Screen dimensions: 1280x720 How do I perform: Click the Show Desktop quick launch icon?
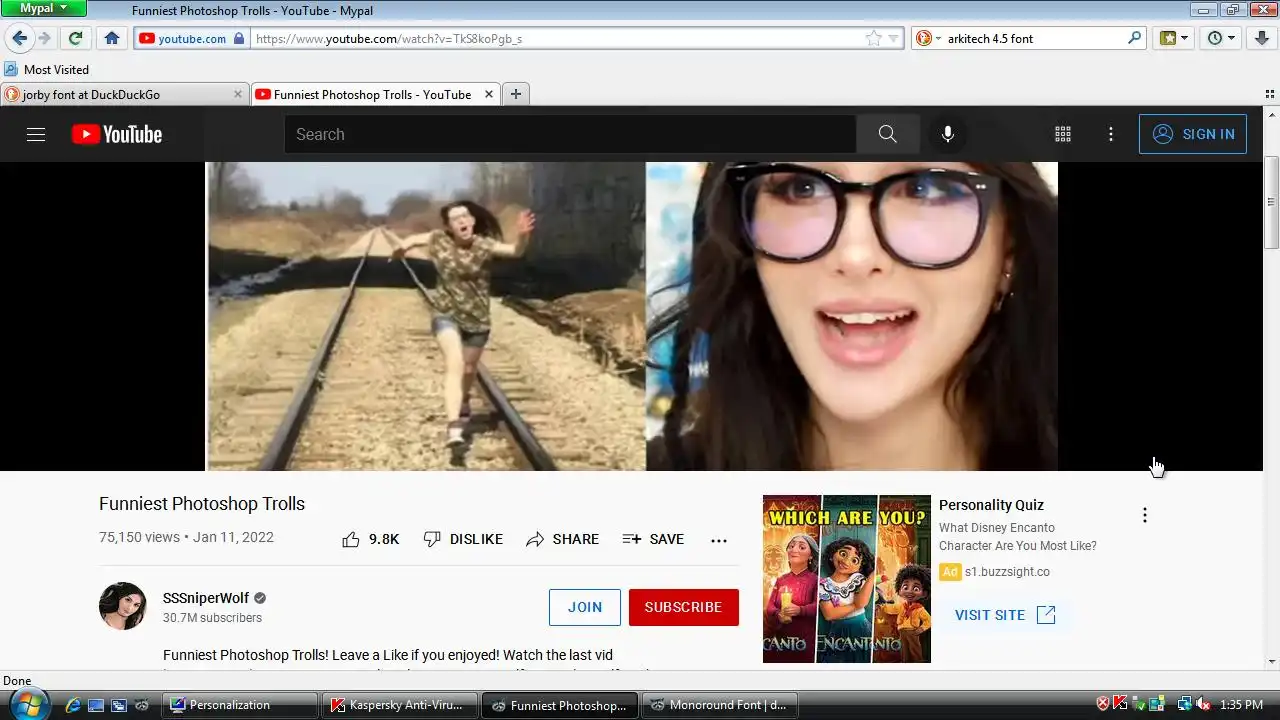(x=97, y=705)
